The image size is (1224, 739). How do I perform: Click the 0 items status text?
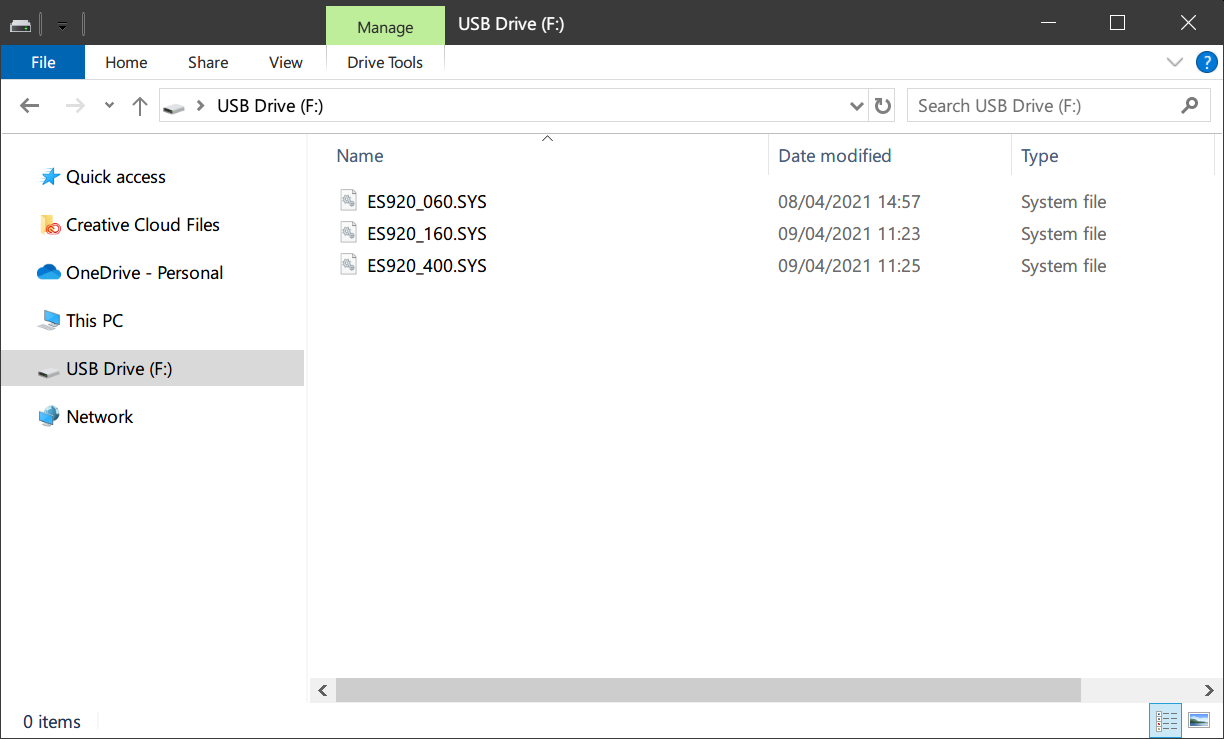[x=52, y=722]
